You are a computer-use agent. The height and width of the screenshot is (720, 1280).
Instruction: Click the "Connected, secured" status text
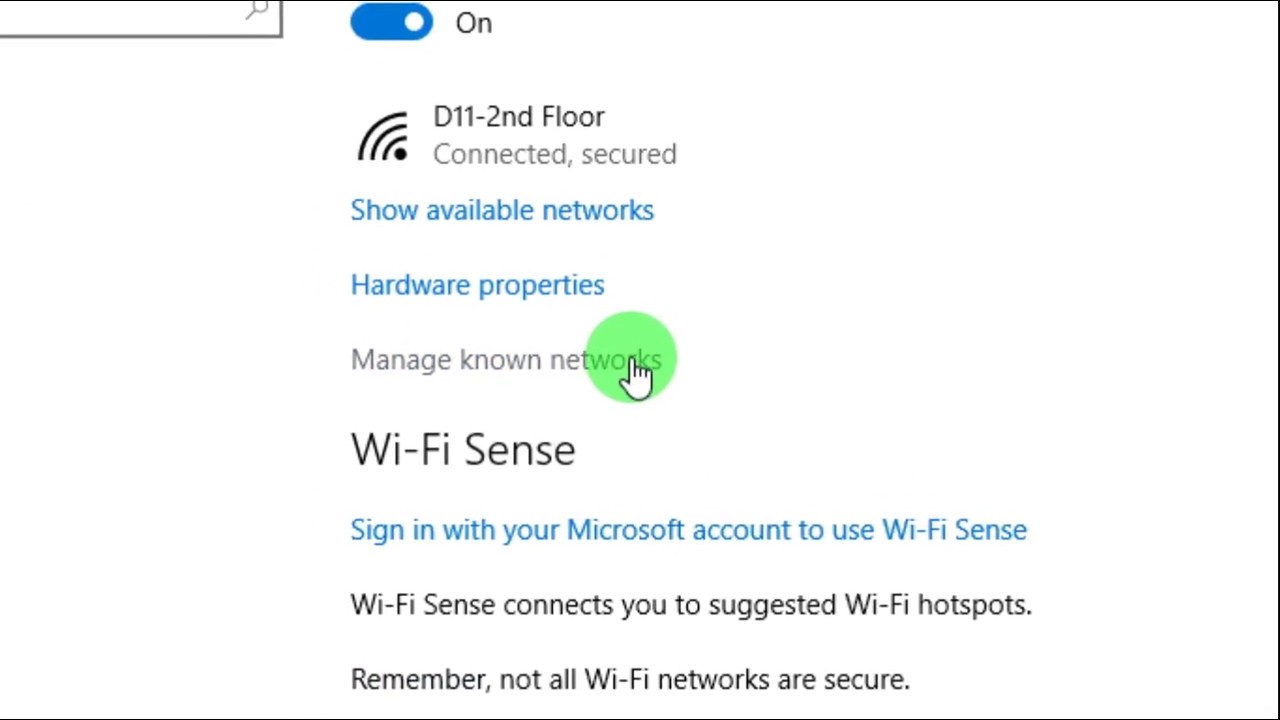point(554,154)
